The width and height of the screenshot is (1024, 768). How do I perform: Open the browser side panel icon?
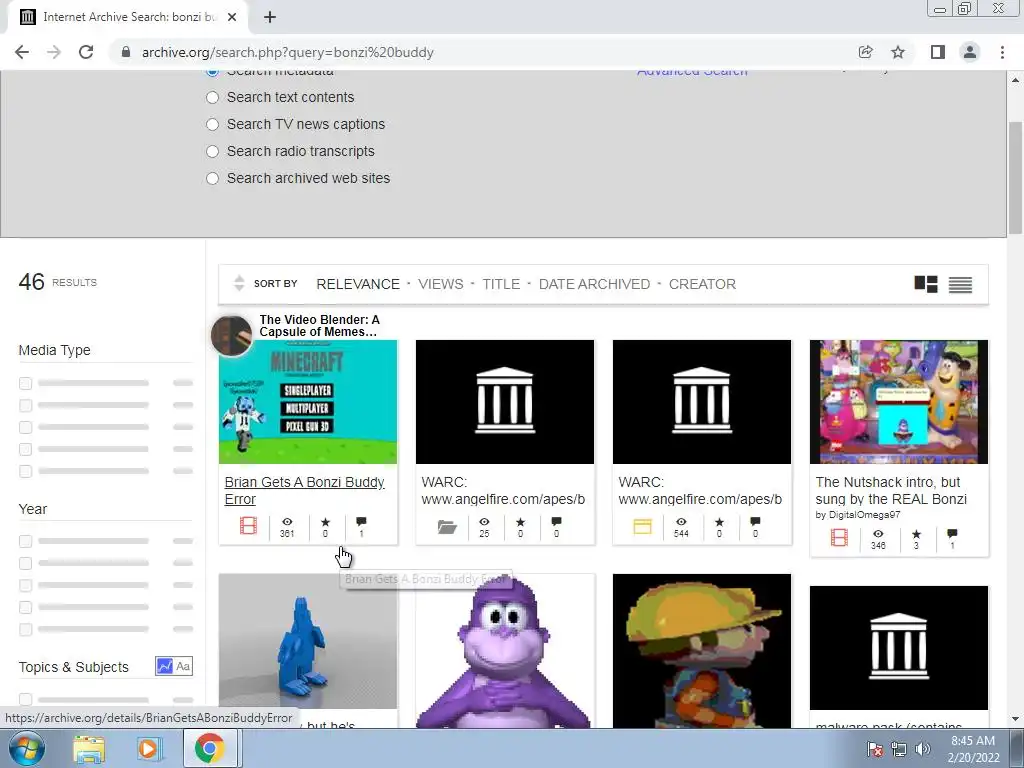point(938,52)
